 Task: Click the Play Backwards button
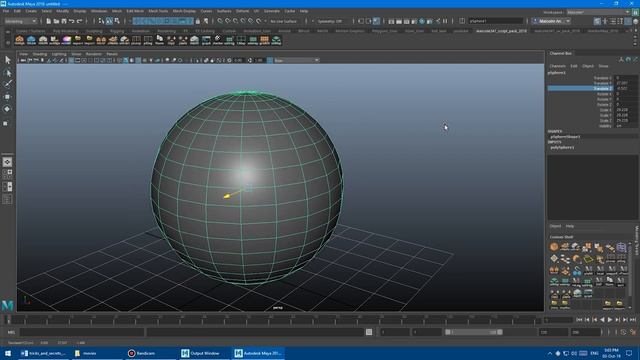pos(602,320)
